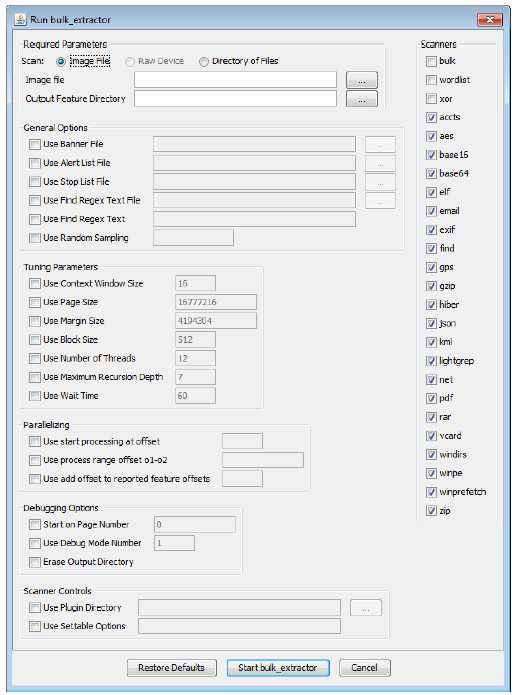Enable the Use Banner File checkbox

(x=35, y=144)
